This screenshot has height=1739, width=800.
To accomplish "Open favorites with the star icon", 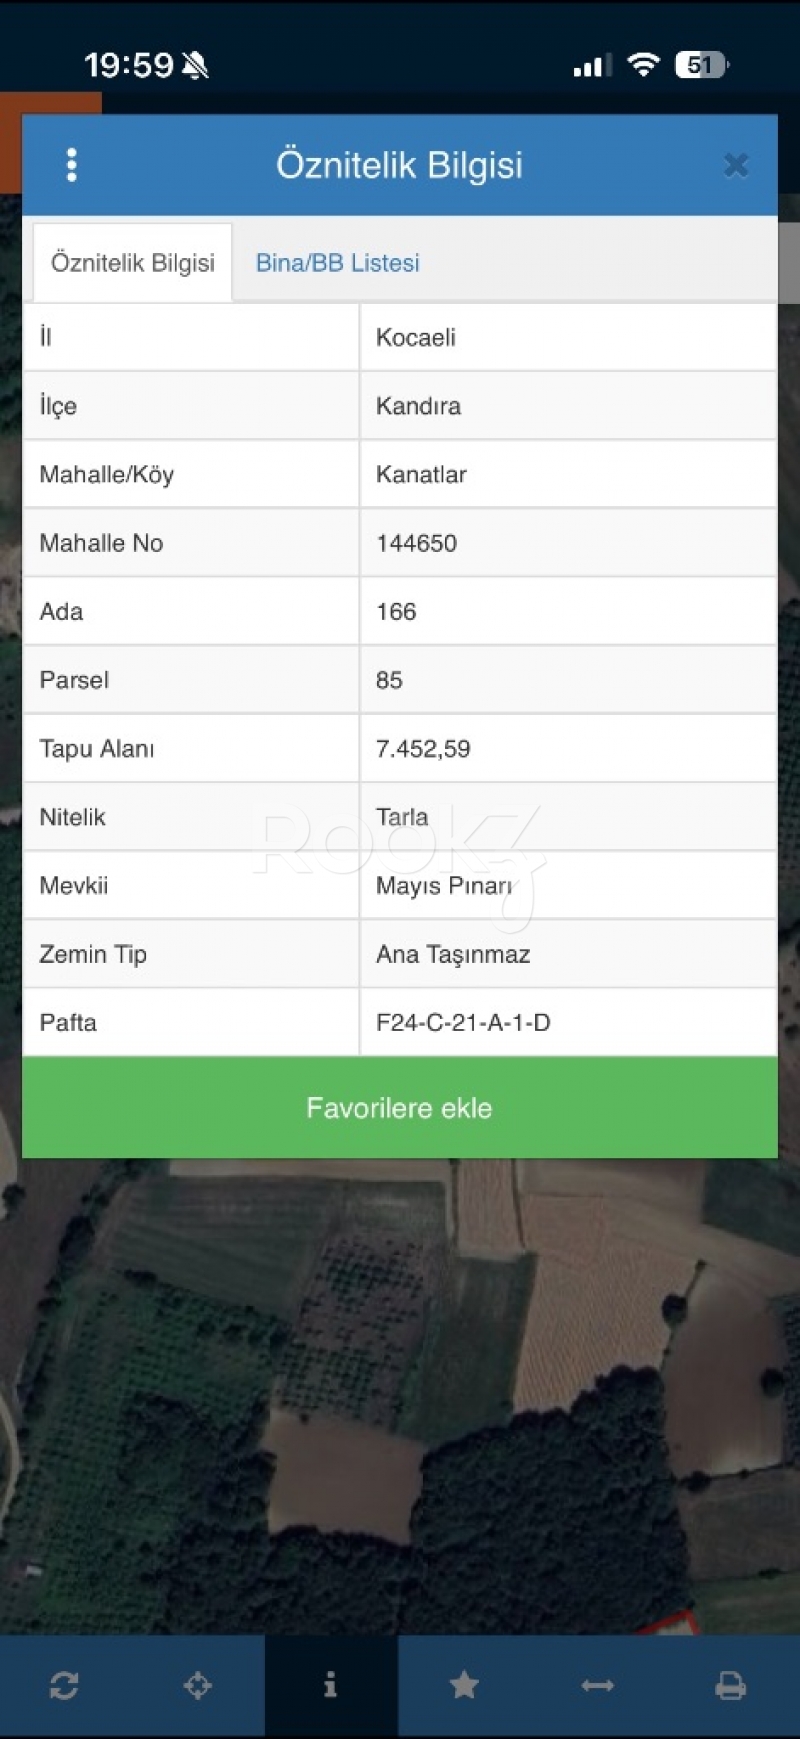I will (464, 1686).
